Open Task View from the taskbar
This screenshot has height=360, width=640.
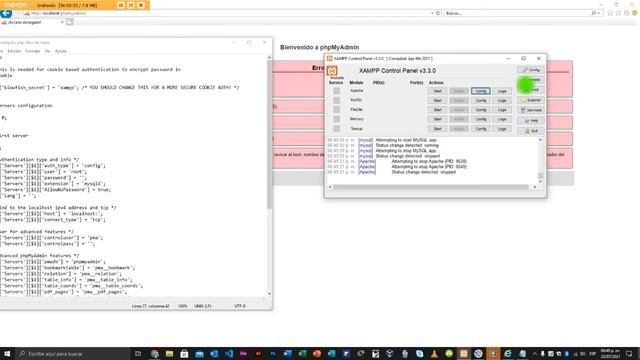pos(138,353)
